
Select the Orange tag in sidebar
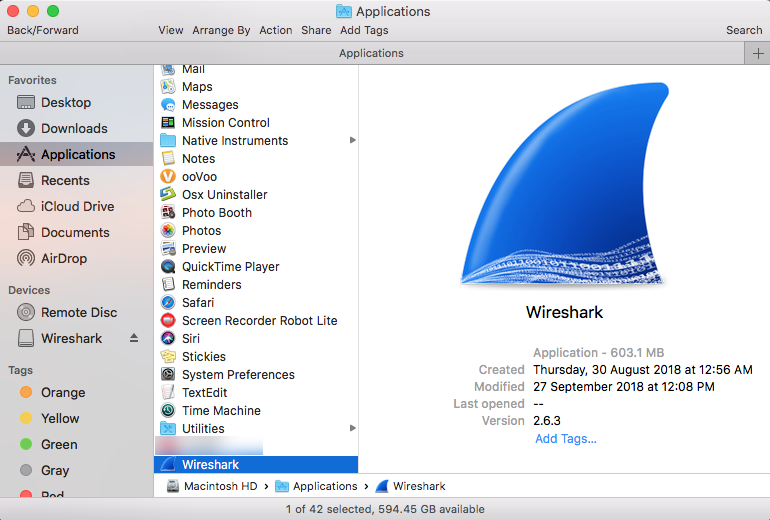pyautogui.click(x=62, y=393)
